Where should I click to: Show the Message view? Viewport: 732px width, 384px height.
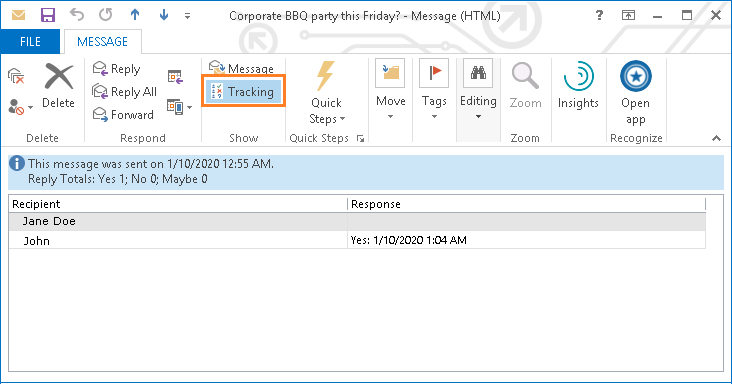tap(241, 69)
